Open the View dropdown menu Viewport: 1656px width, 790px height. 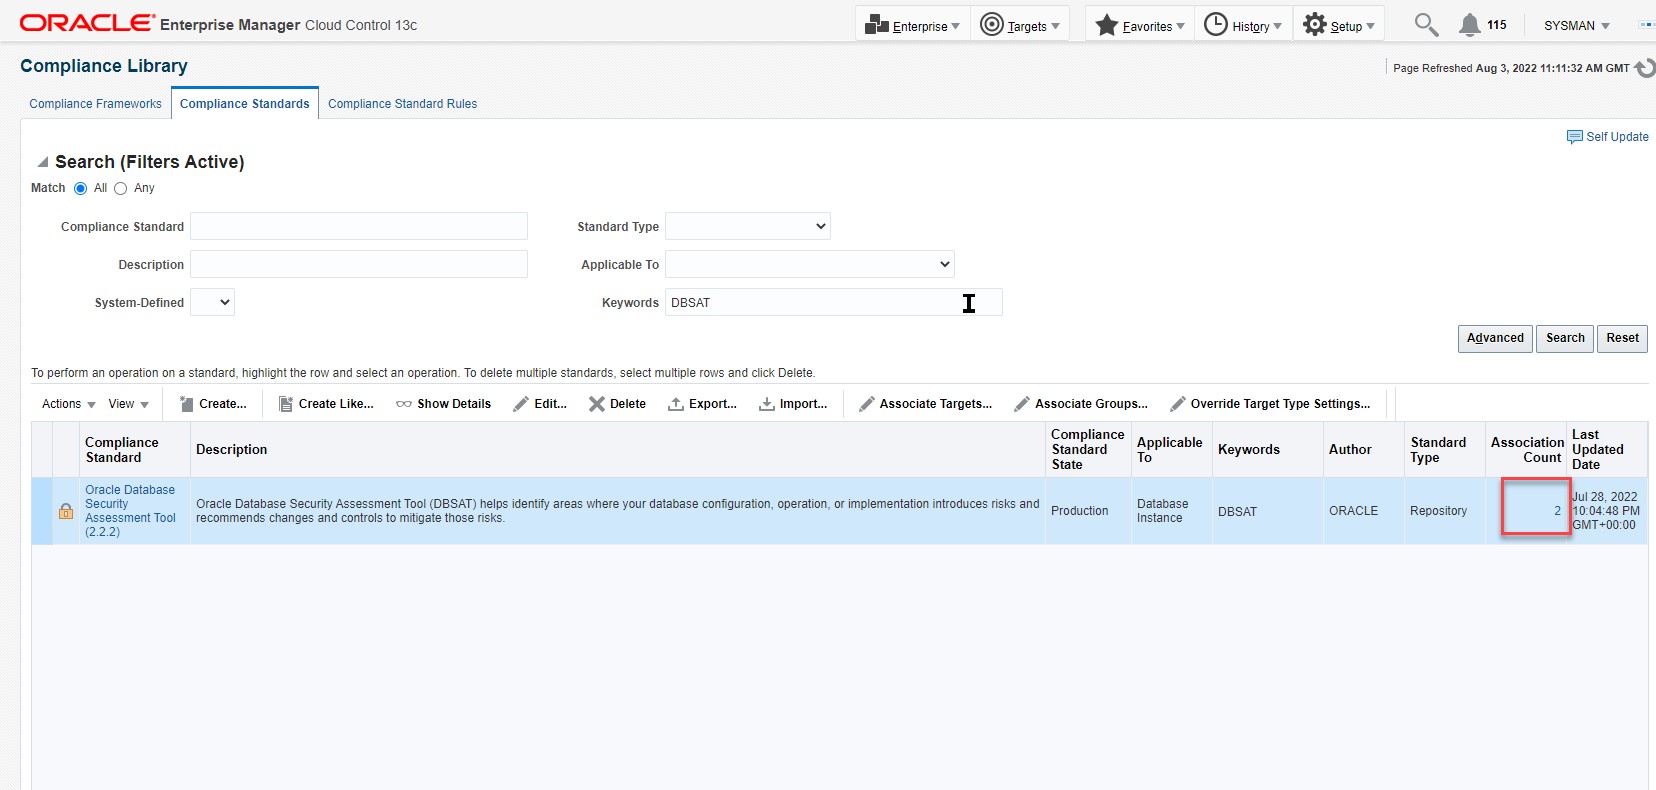[129, 404]
